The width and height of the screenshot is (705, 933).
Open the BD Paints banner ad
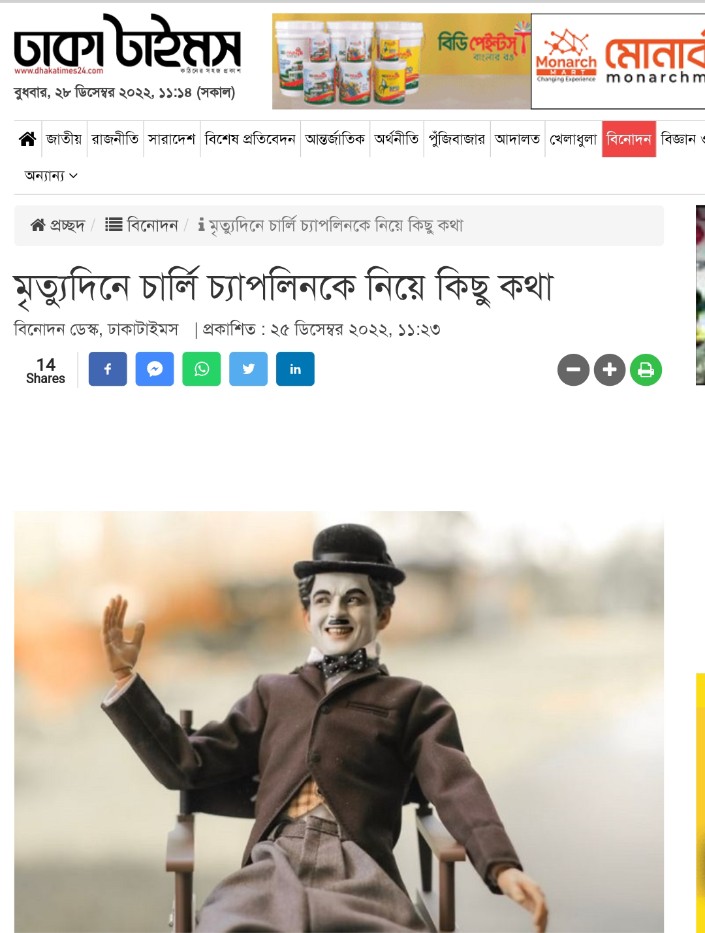coord(402,61)
